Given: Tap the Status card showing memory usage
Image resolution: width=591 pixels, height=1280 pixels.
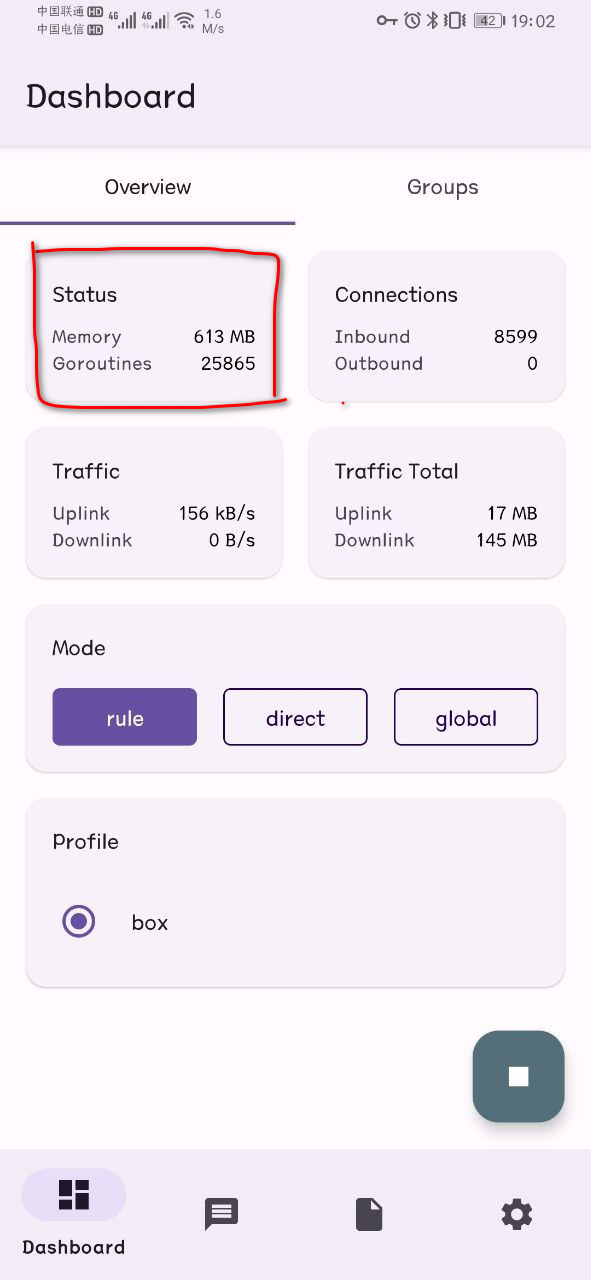Looking at the screenshot, I should point(154,327).
